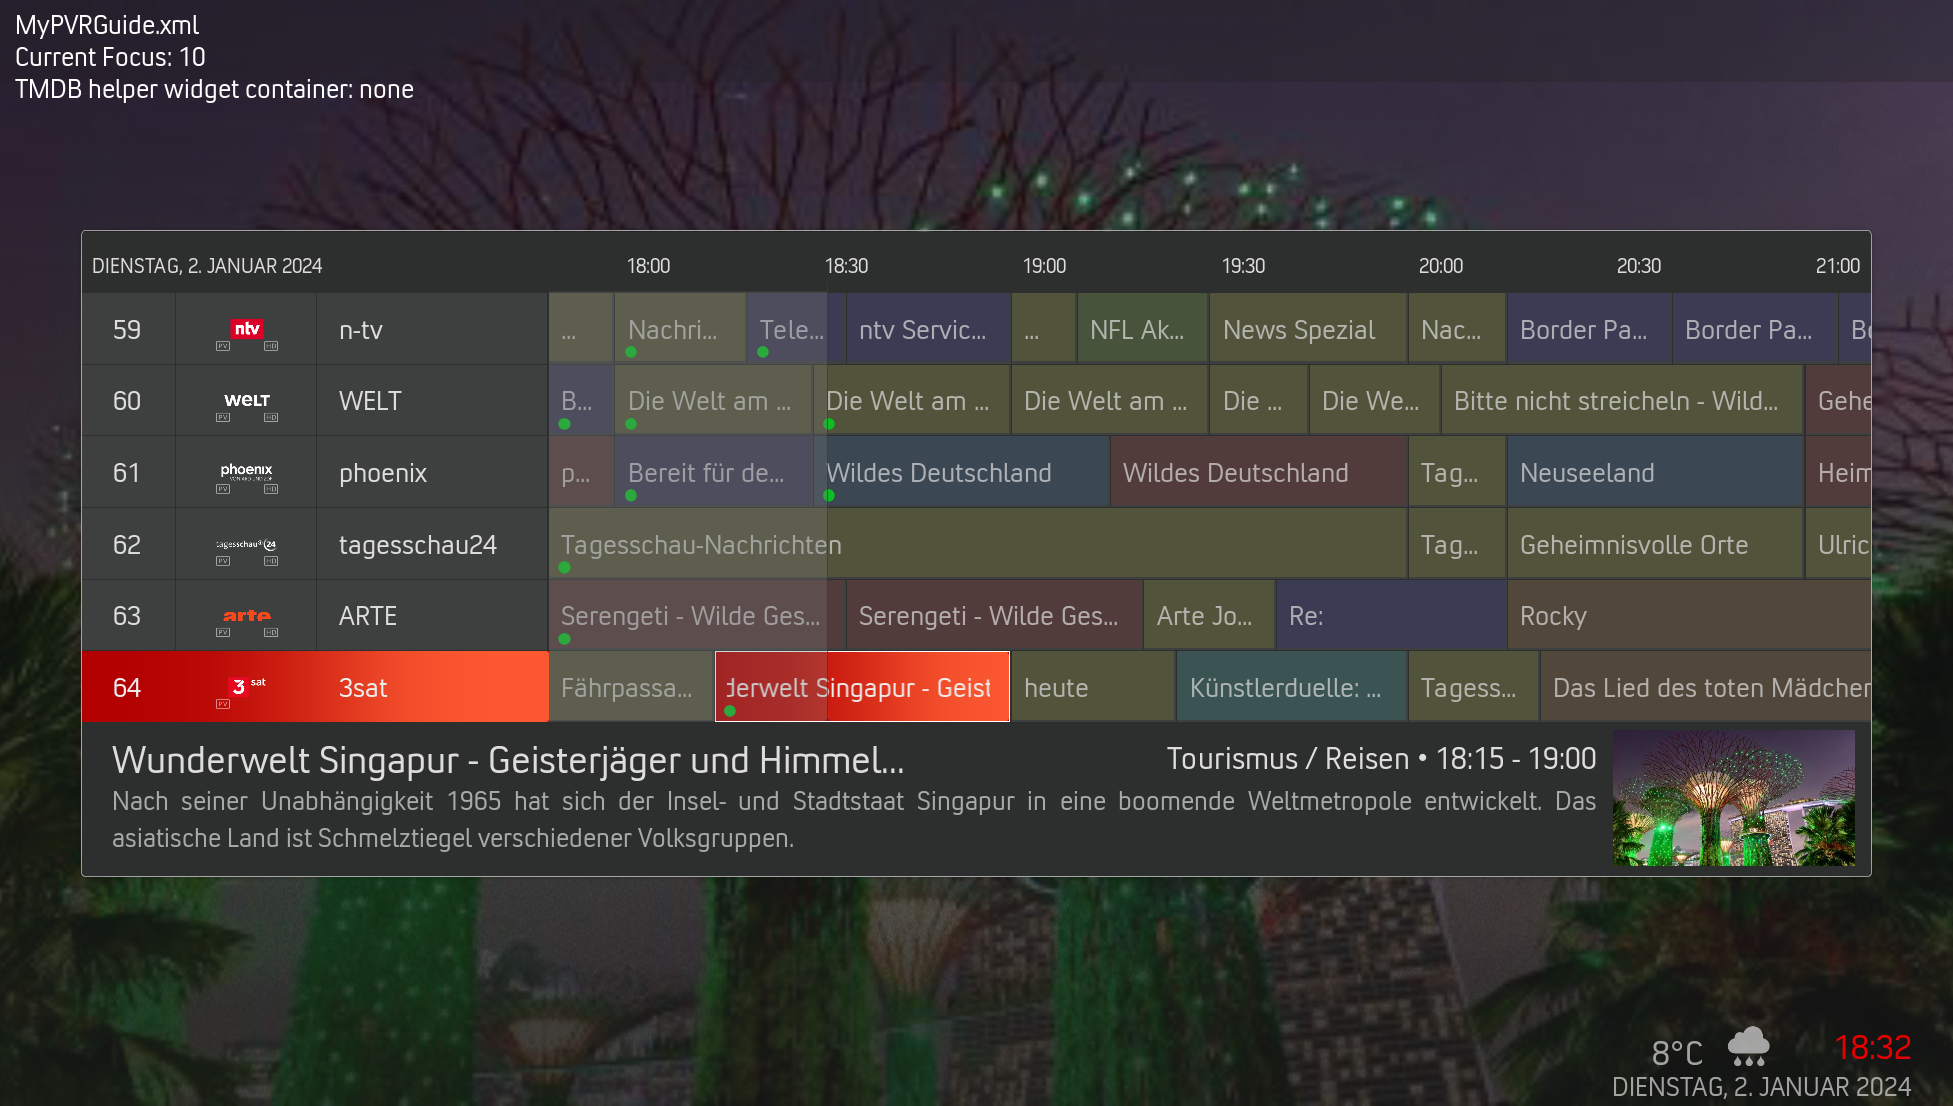Screen dimensions: 1953x1106
Task: Open second Border Pa... programme at 20:35
Action: point(1754,329)
